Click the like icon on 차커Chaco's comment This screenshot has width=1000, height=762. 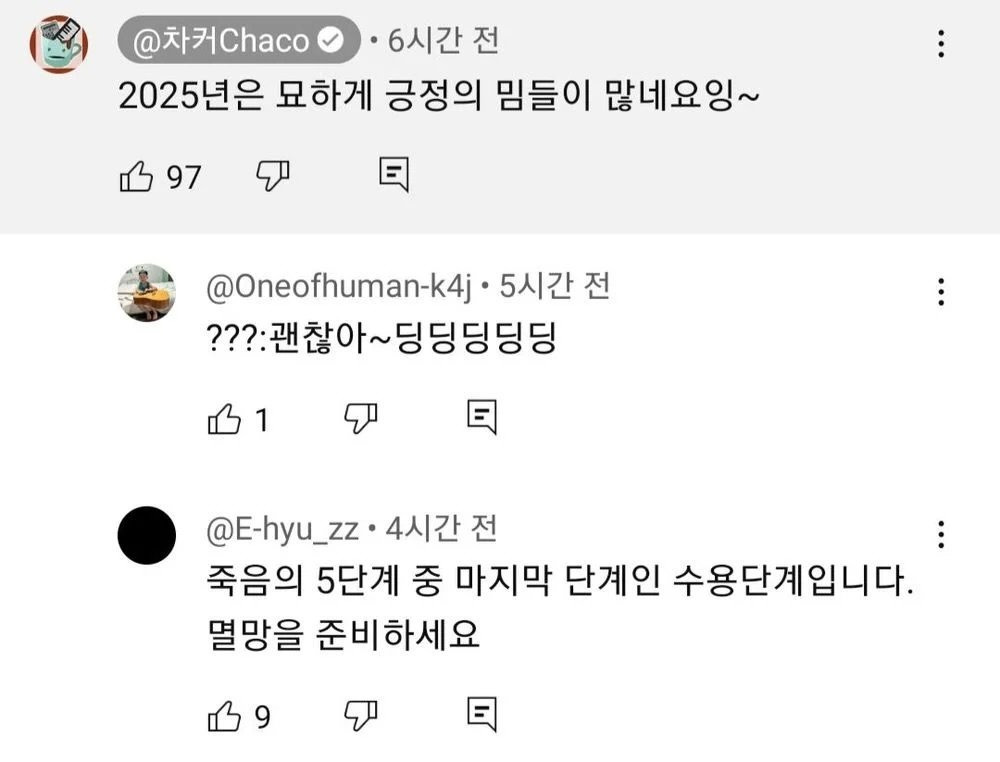tap(134, 175)
